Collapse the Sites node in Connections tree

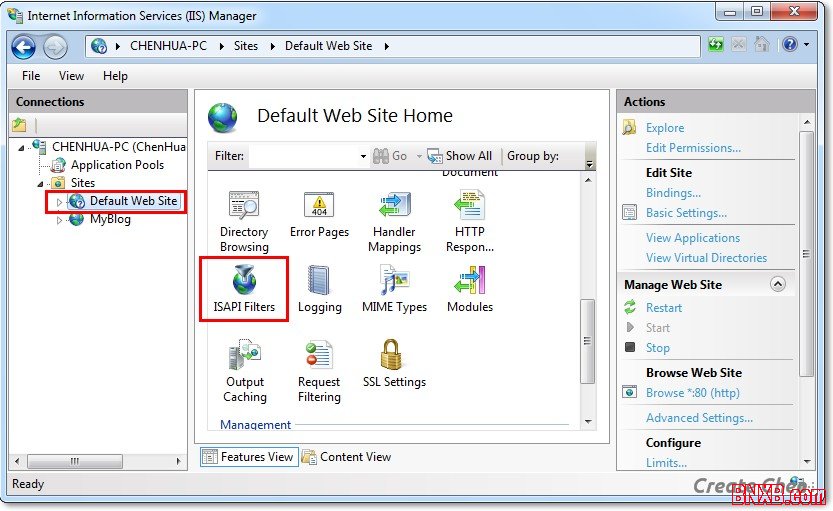41,184
